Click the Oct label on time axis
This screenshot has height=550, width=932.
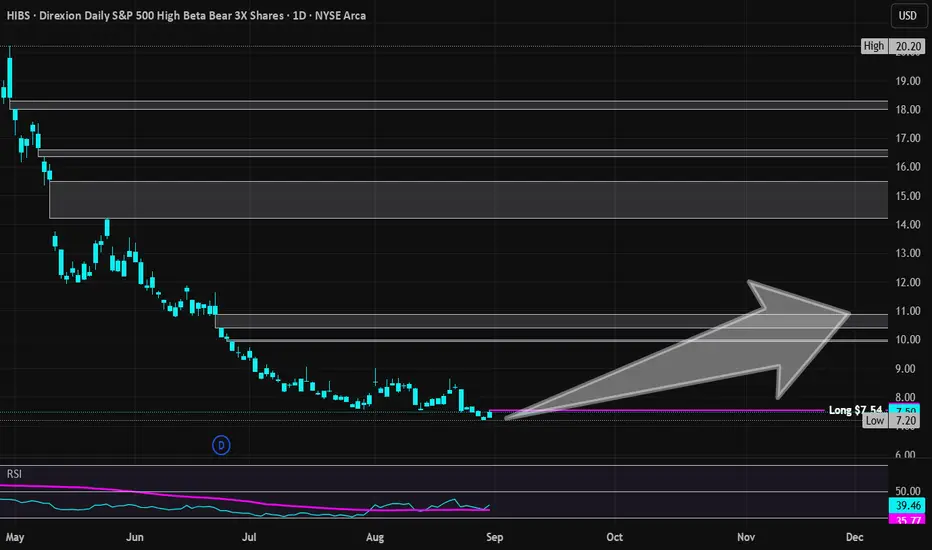(615, 537)
